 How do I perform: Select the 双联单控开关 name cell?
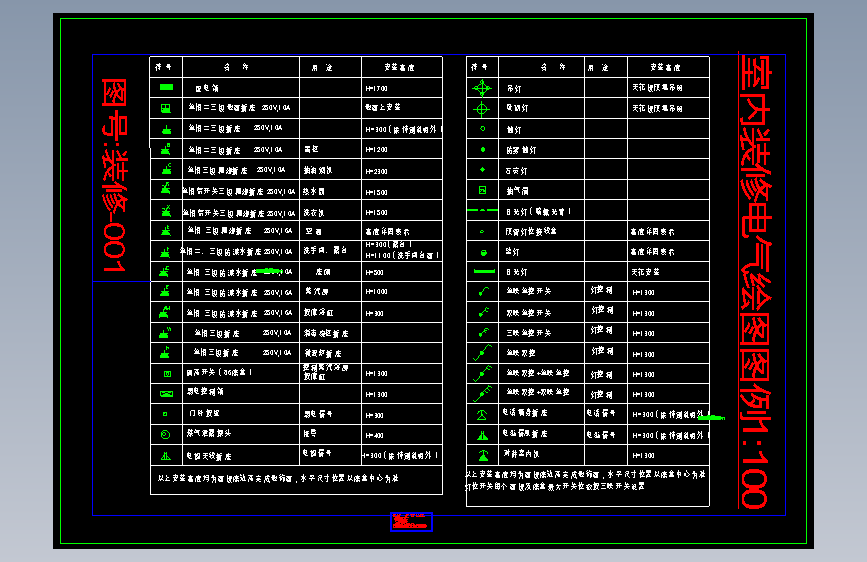(529, 313)
